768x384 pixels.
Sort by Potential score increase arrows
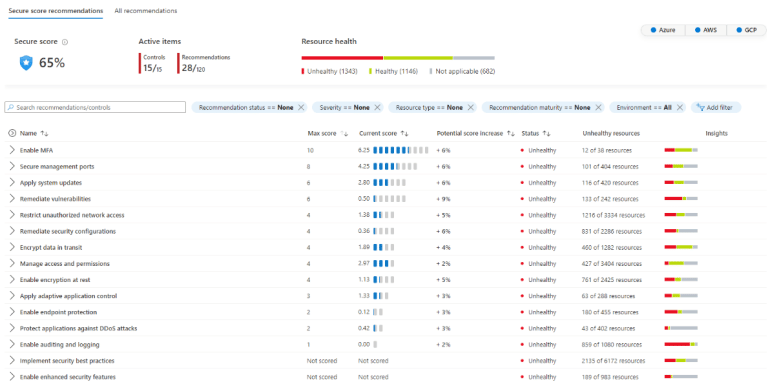511,133
